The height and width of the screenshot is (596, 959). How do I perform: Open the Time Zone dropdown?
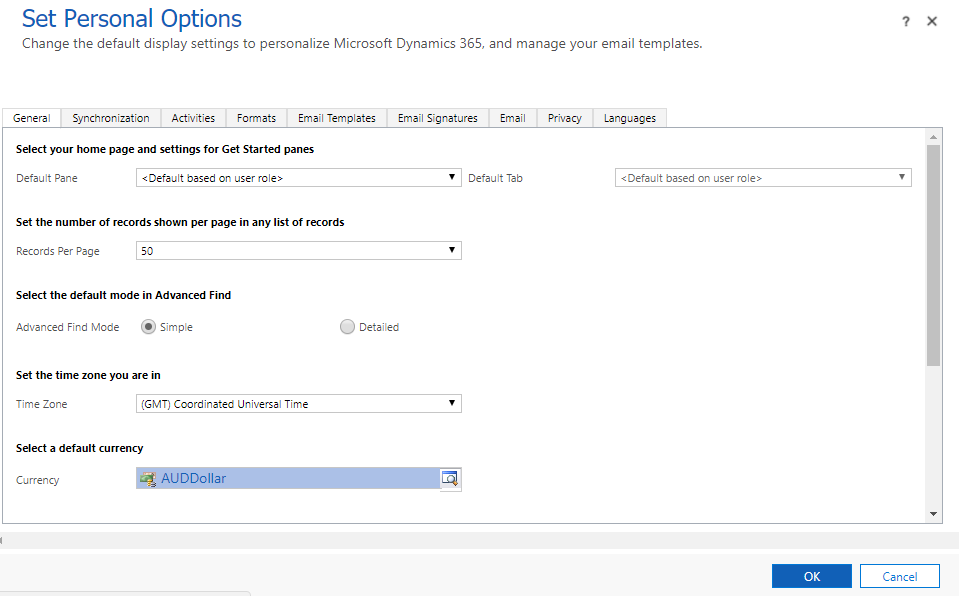coord(298,404)
